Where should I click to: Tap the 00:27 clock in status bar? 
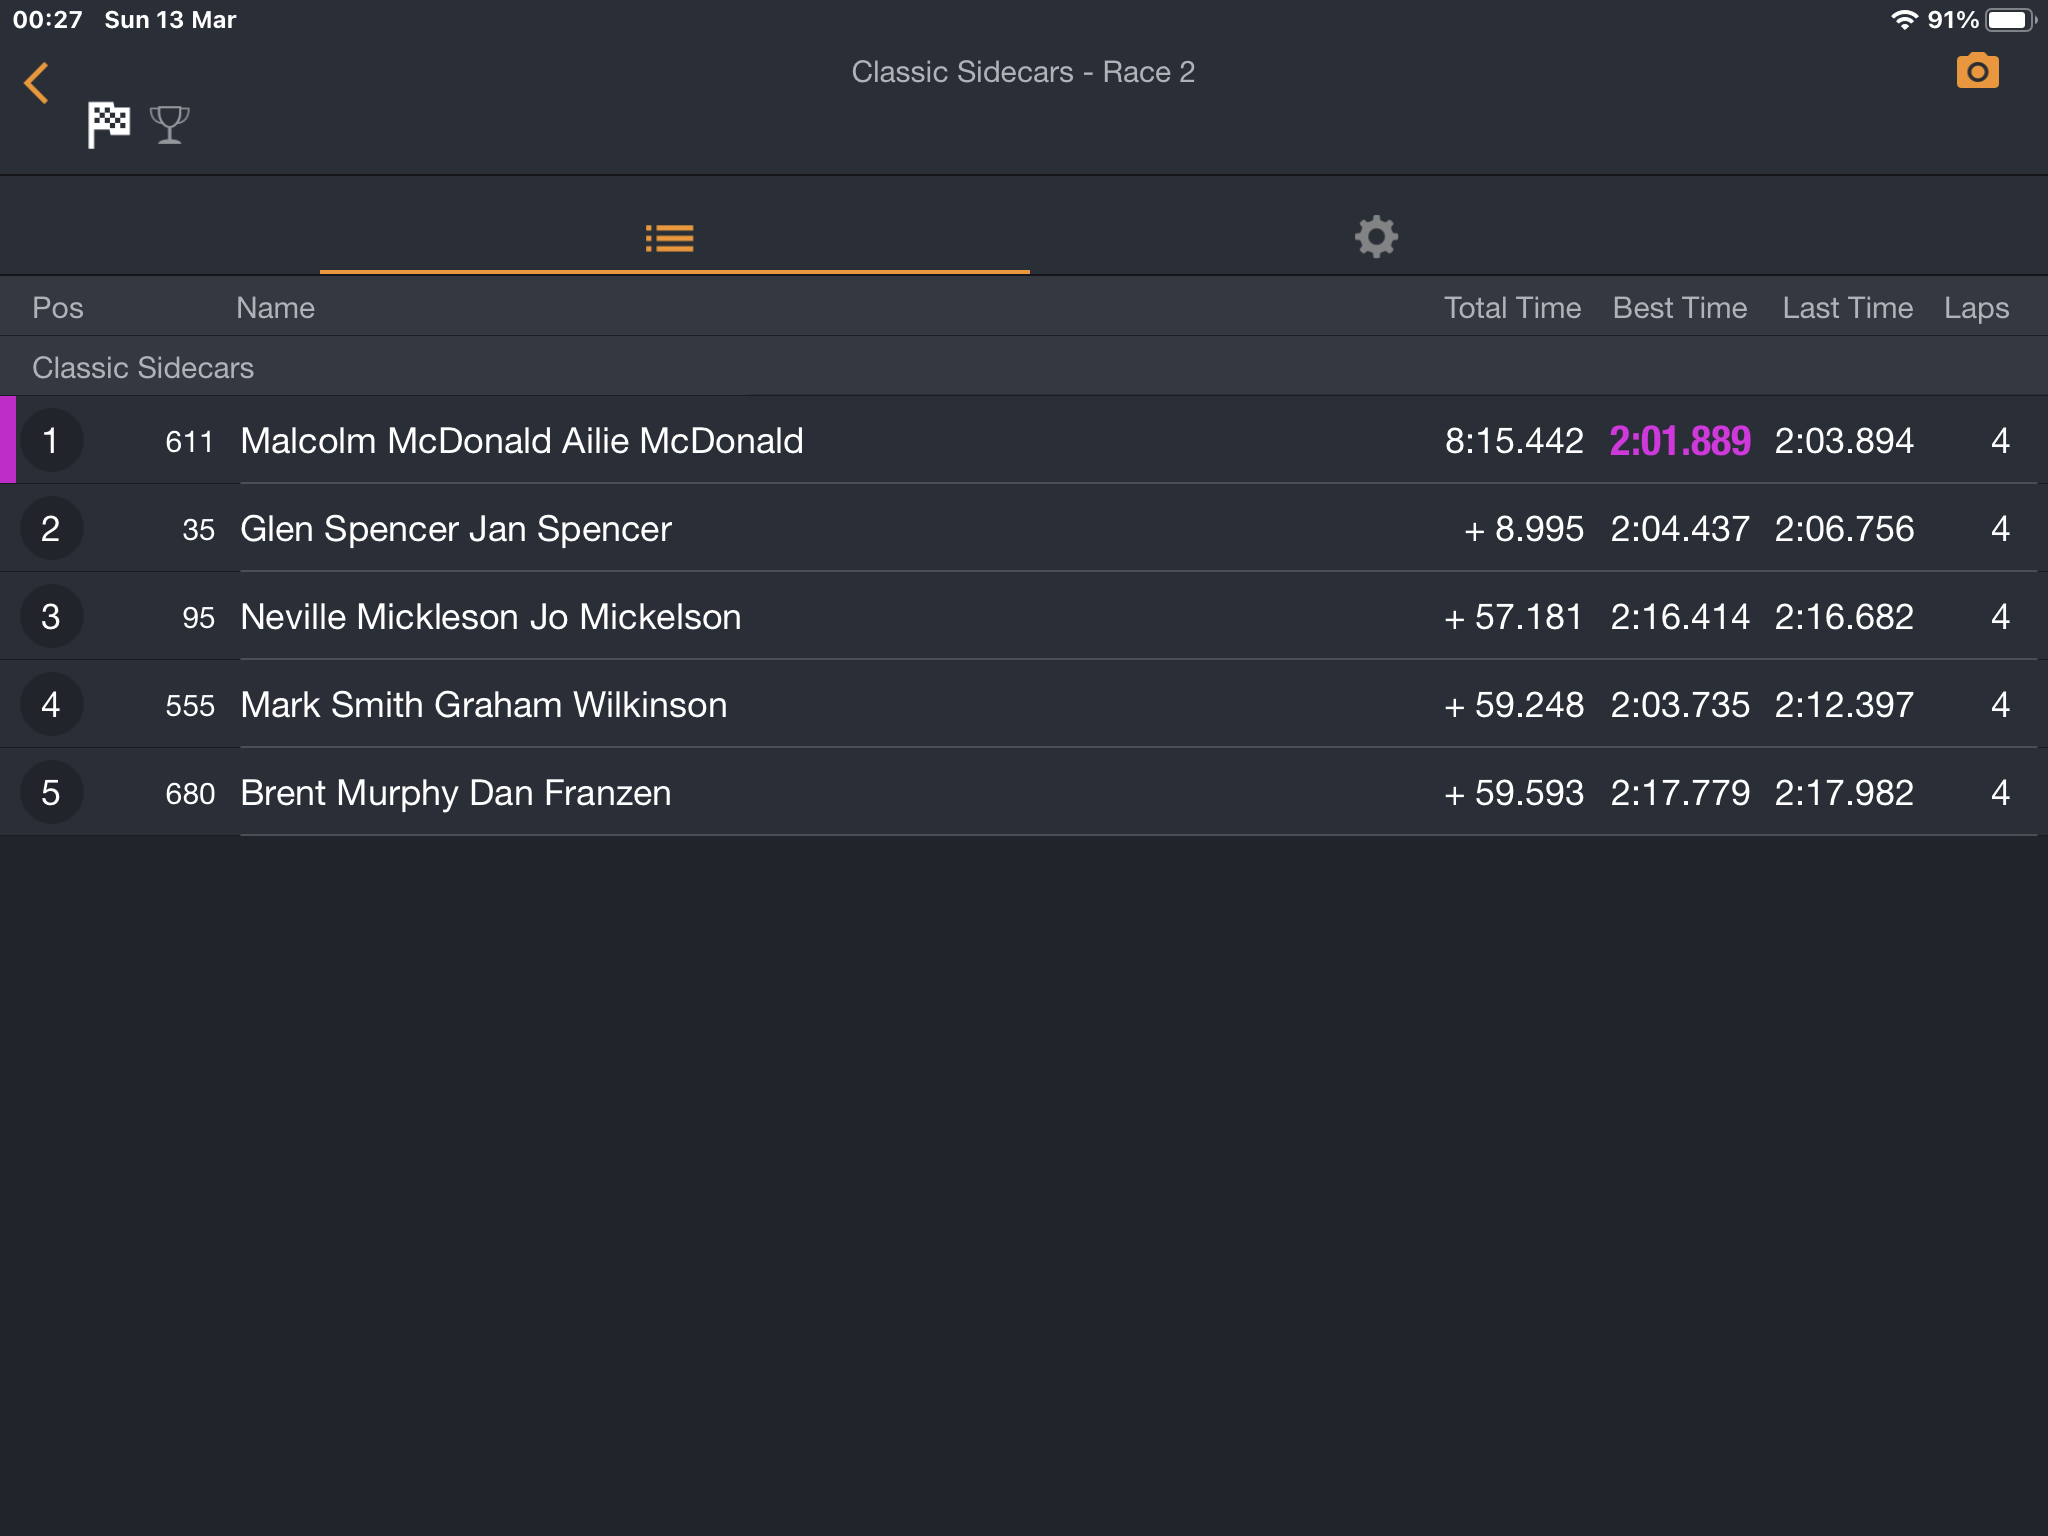click(x=48, y=20)
